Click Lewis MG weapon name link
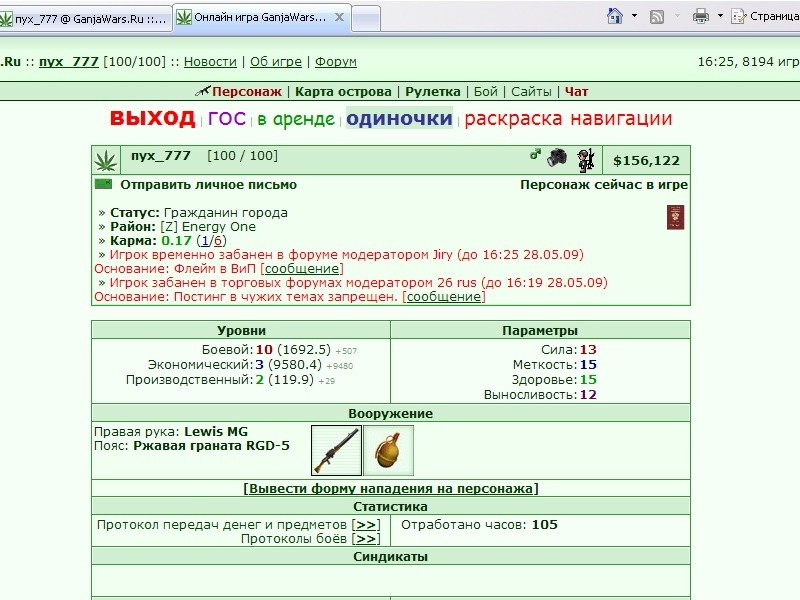Viewport: 800px width, 600px height. (216, 432)
